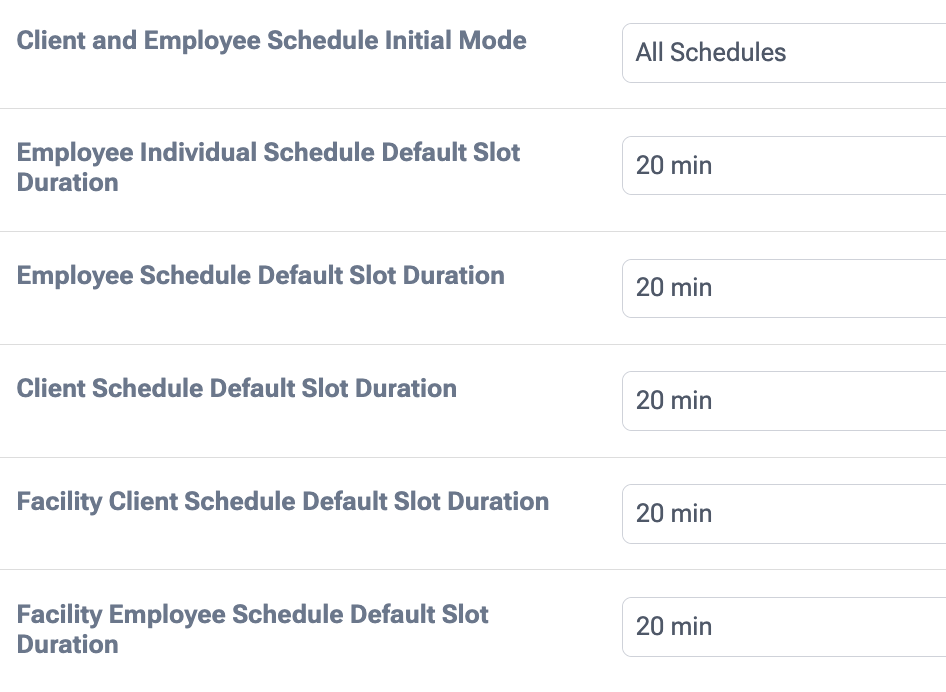The image size is (946, 692).
Task: Expand Facility Employee Schedule slot duration dropdown
Action: [x=785, y=627]
